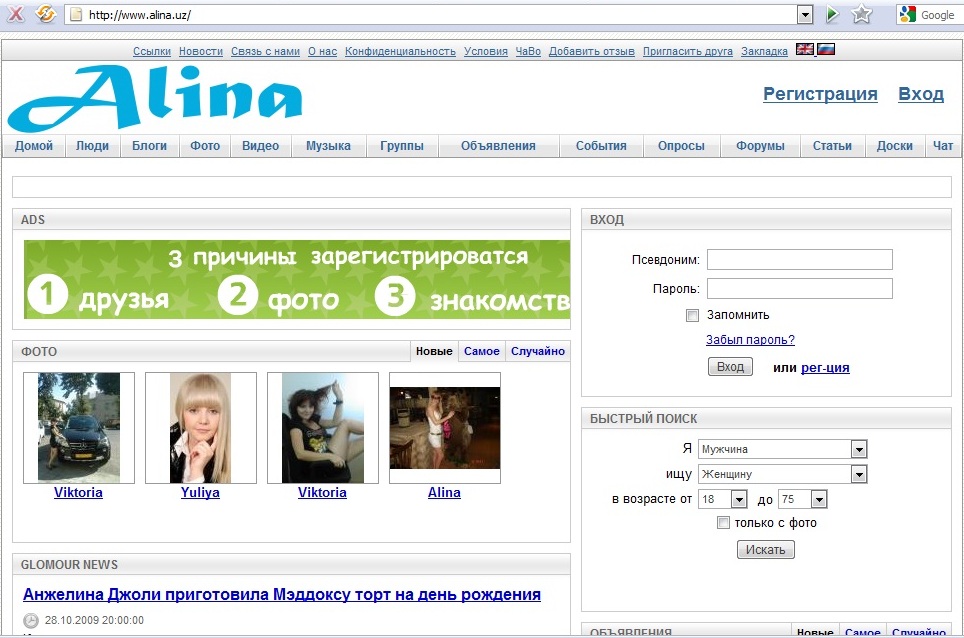Click the Google search engine icon
Screen dimensions: 964x638
coord(907,14)
